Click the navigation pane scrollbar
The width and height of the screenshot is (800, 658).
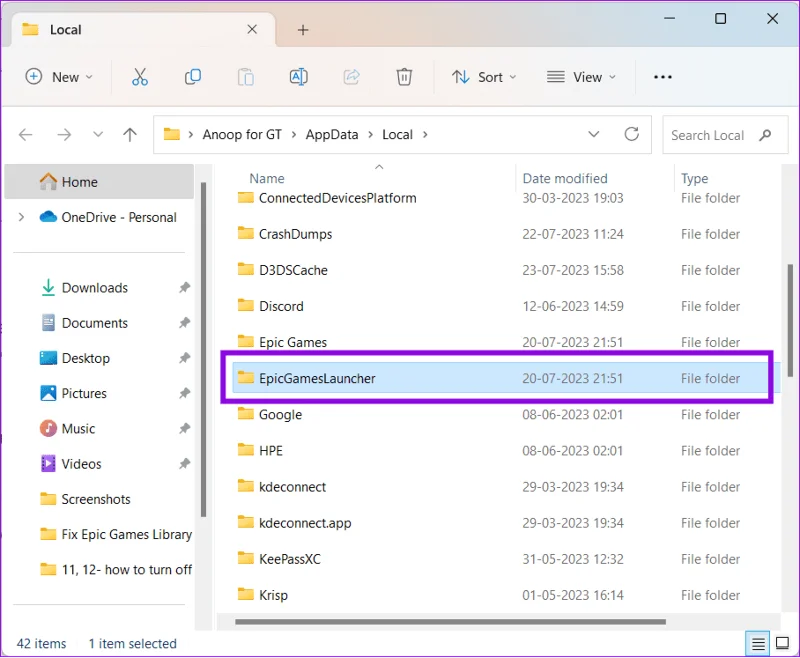(203, 349)
